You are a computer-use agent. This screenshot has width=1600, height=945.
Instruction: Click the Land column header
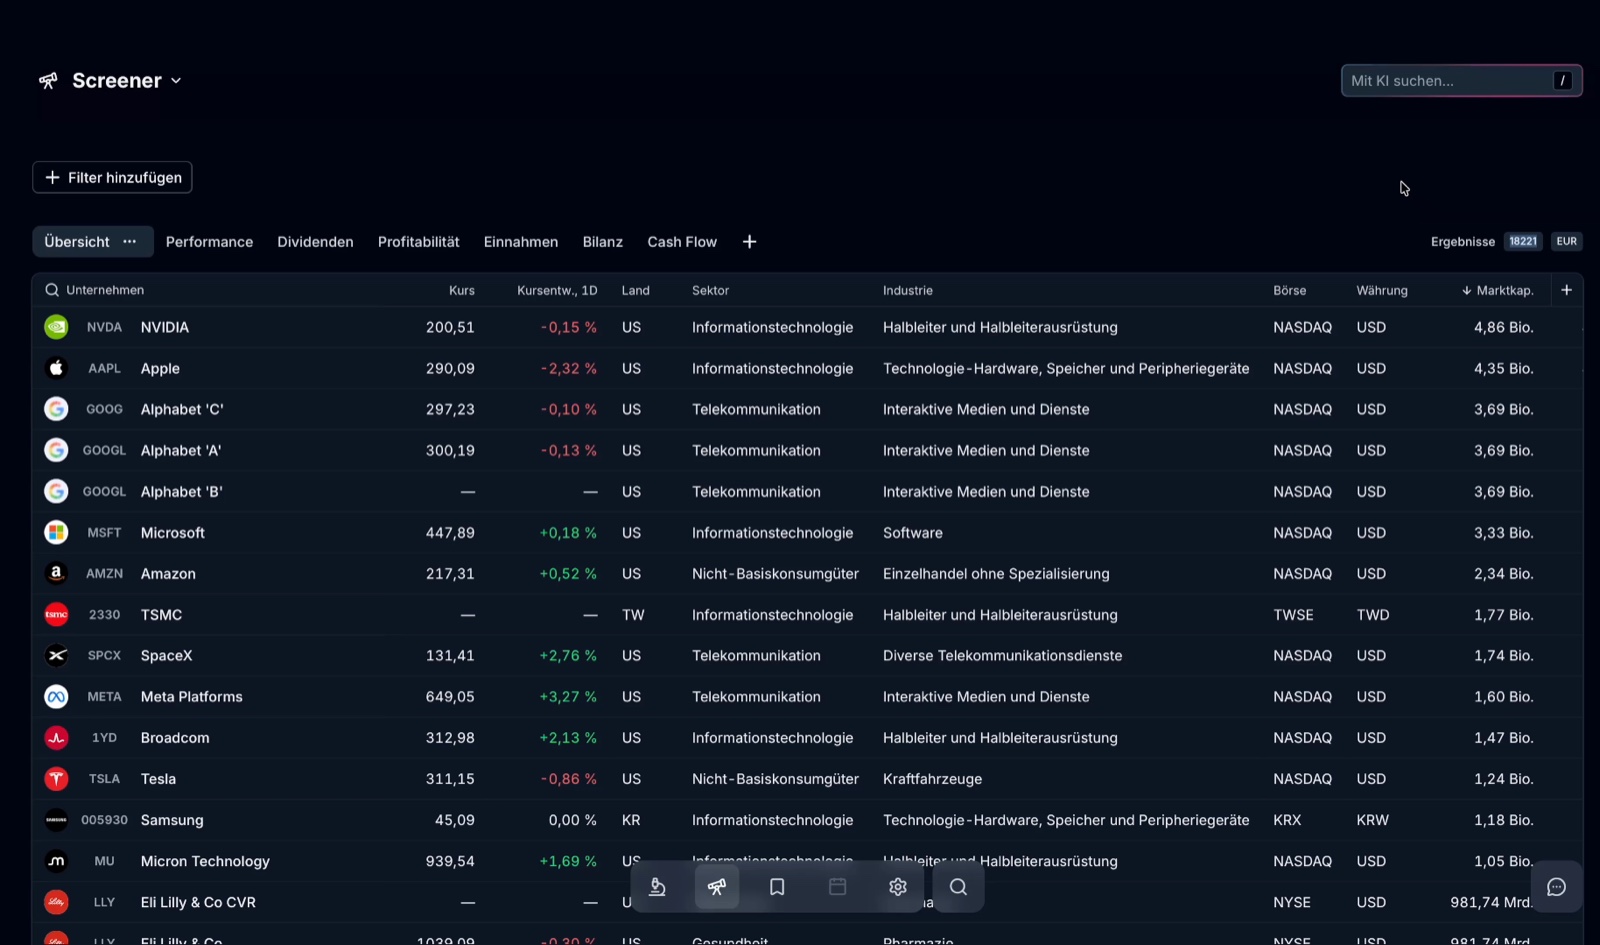(x=636, y=290)
